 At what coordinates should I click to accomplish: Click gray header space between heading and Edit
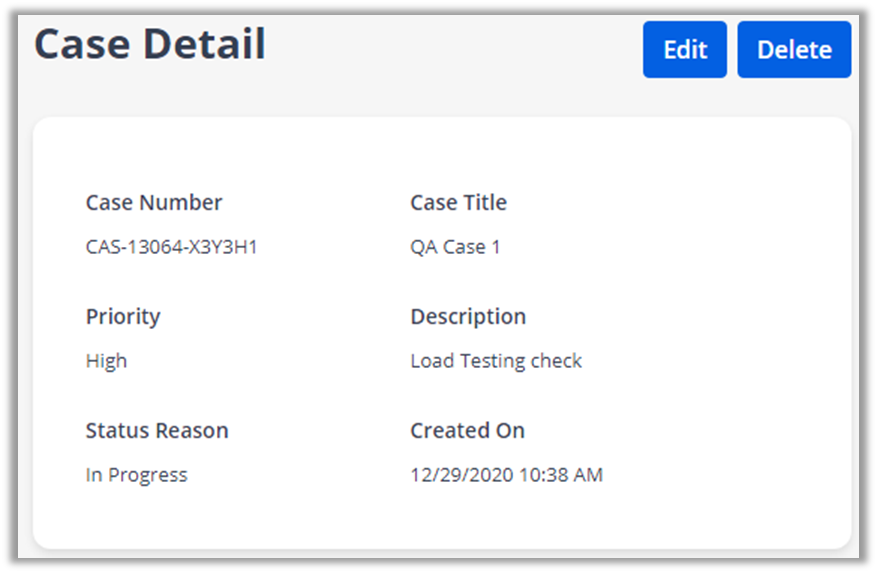pyautogui.click(x=450, y=50)
